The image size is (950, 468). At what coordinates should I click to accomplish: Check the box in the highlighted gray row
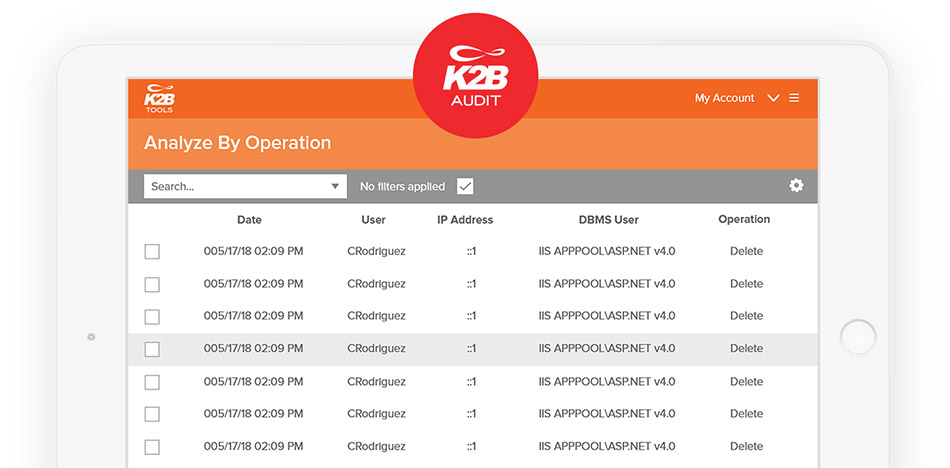pyautogui.click(x=152, y=349)
